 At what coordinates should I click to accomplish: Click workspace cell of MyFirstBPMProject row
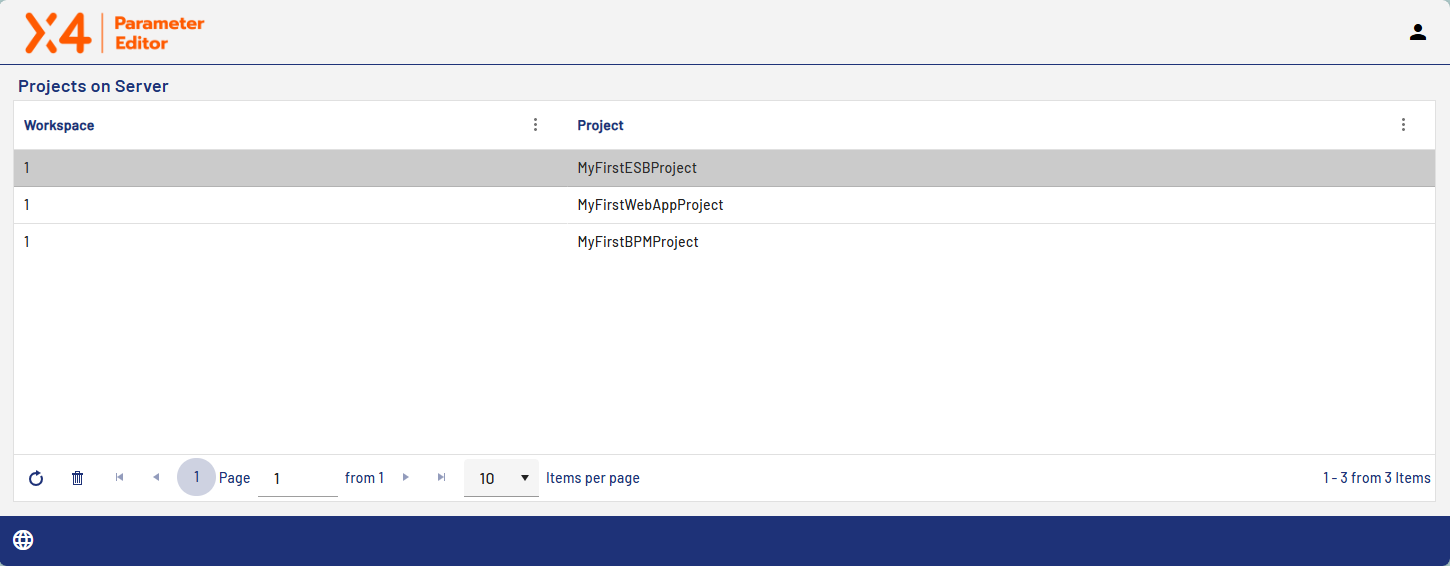[27, 242]
